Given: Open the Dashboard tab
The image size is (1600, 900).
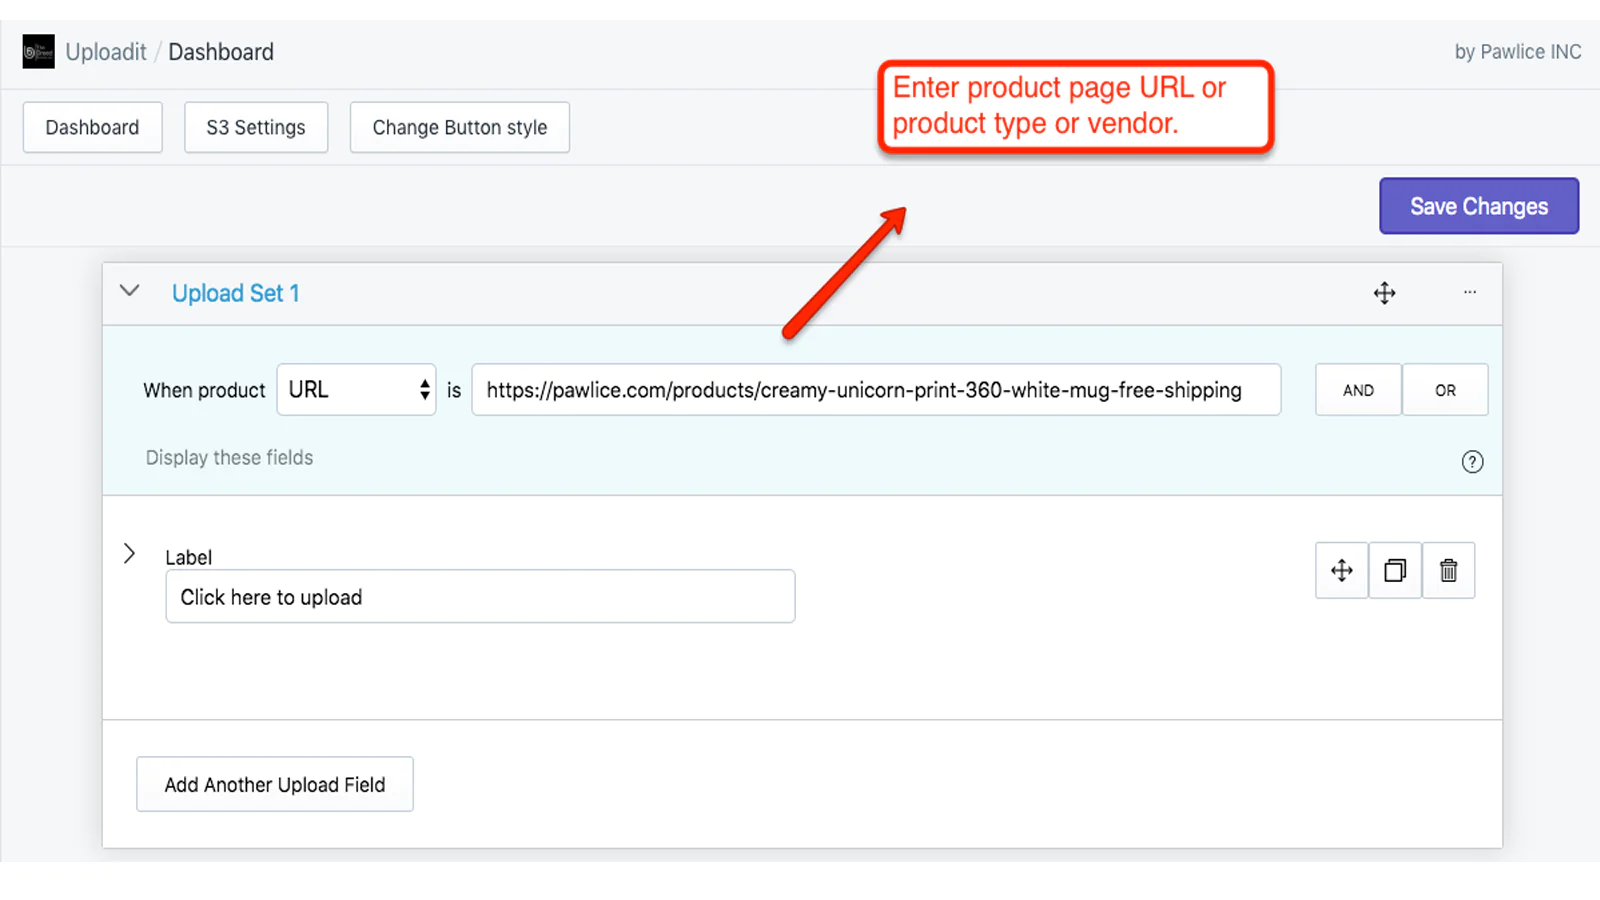Looking at the screenshot, I should (x=92, y=128).
